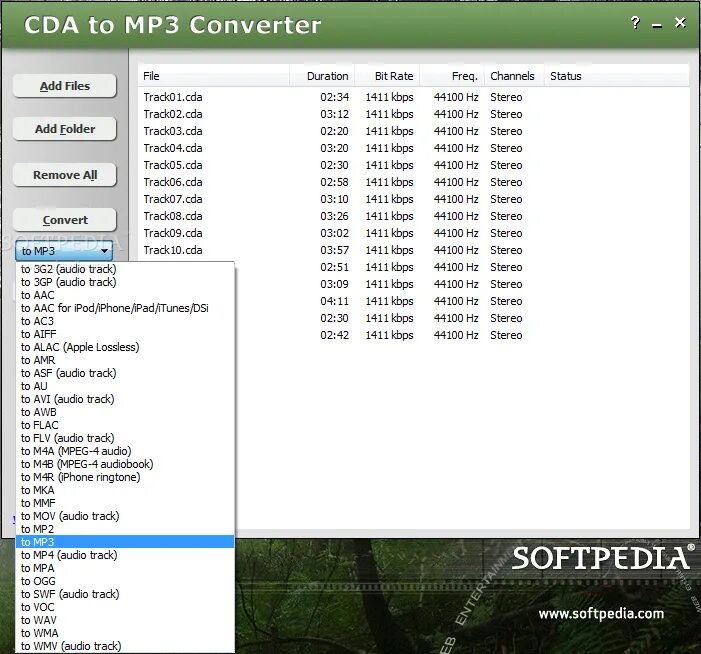Select Track07.cda in the file list
Screen dimensions: 701x654
coord(173,199)
